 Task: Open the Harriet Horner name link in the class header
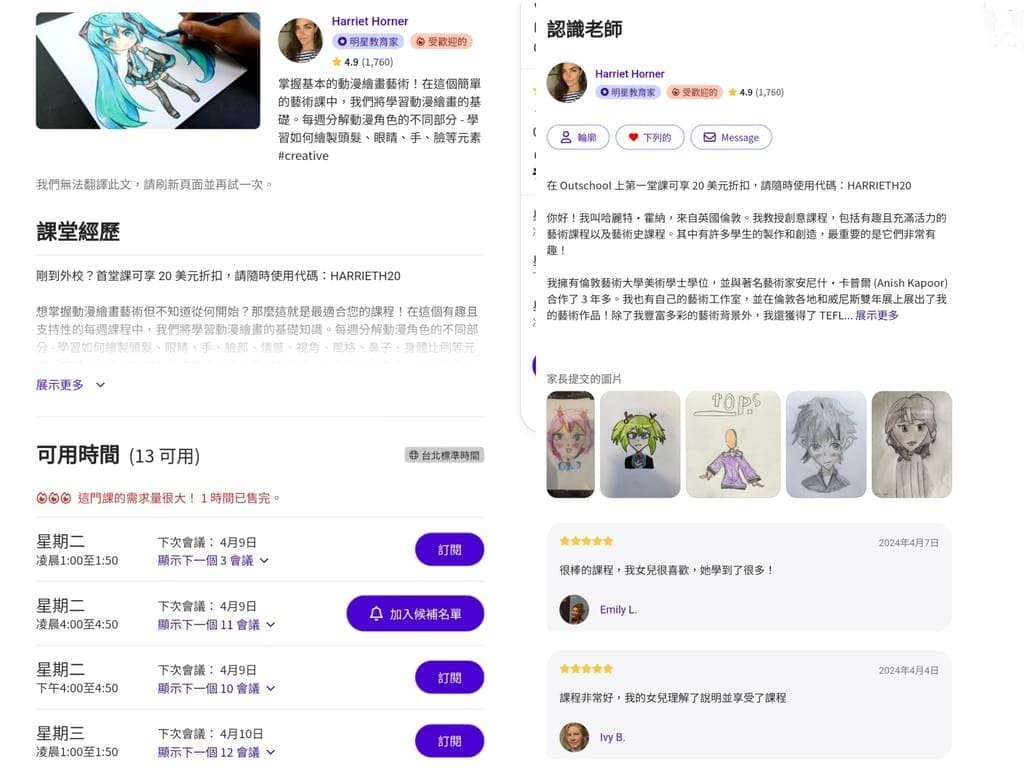pyautogui.click(x=370, y=21)
